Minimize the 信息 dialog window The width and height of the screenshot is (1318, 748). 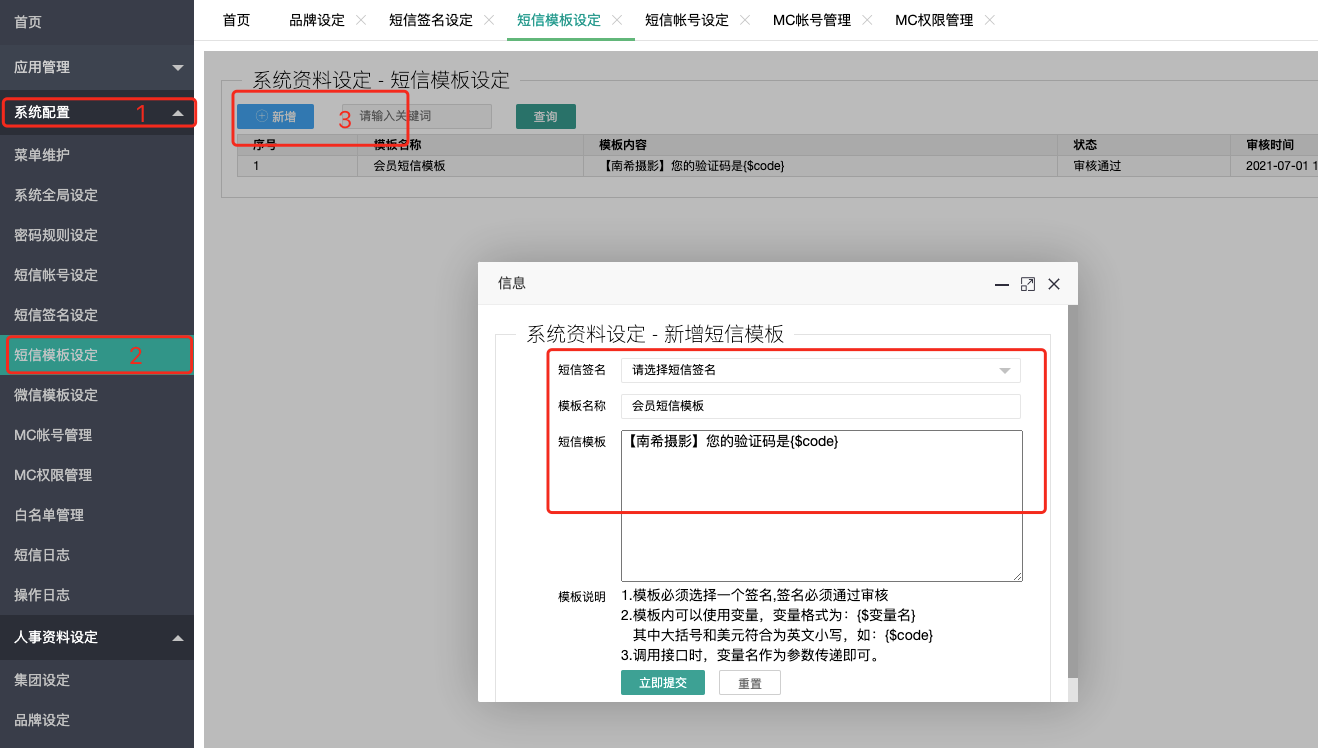[x=1001, y=284]
